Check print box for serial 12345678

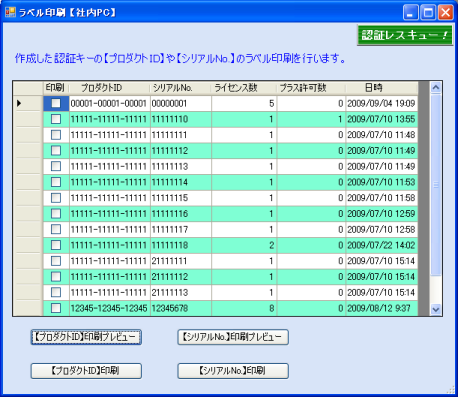point(56,308)
